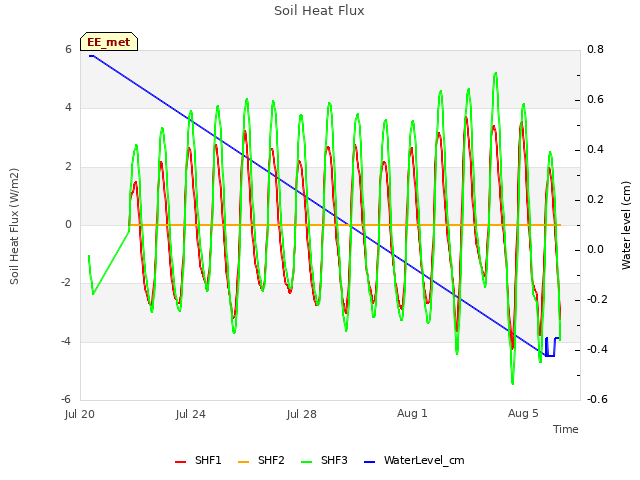
Task: Click the right axis value 0.8
Action: [595, 49]
